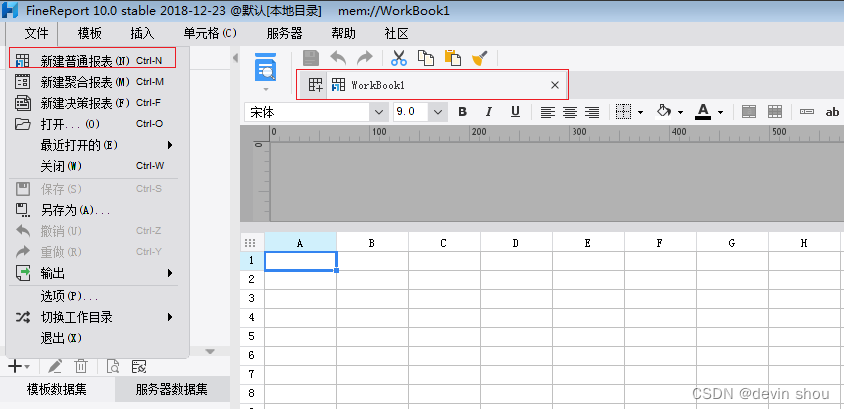Screen dimensions: 844x409
Task: Click the Save disk icon in toolbar
Action: [311, 58]
